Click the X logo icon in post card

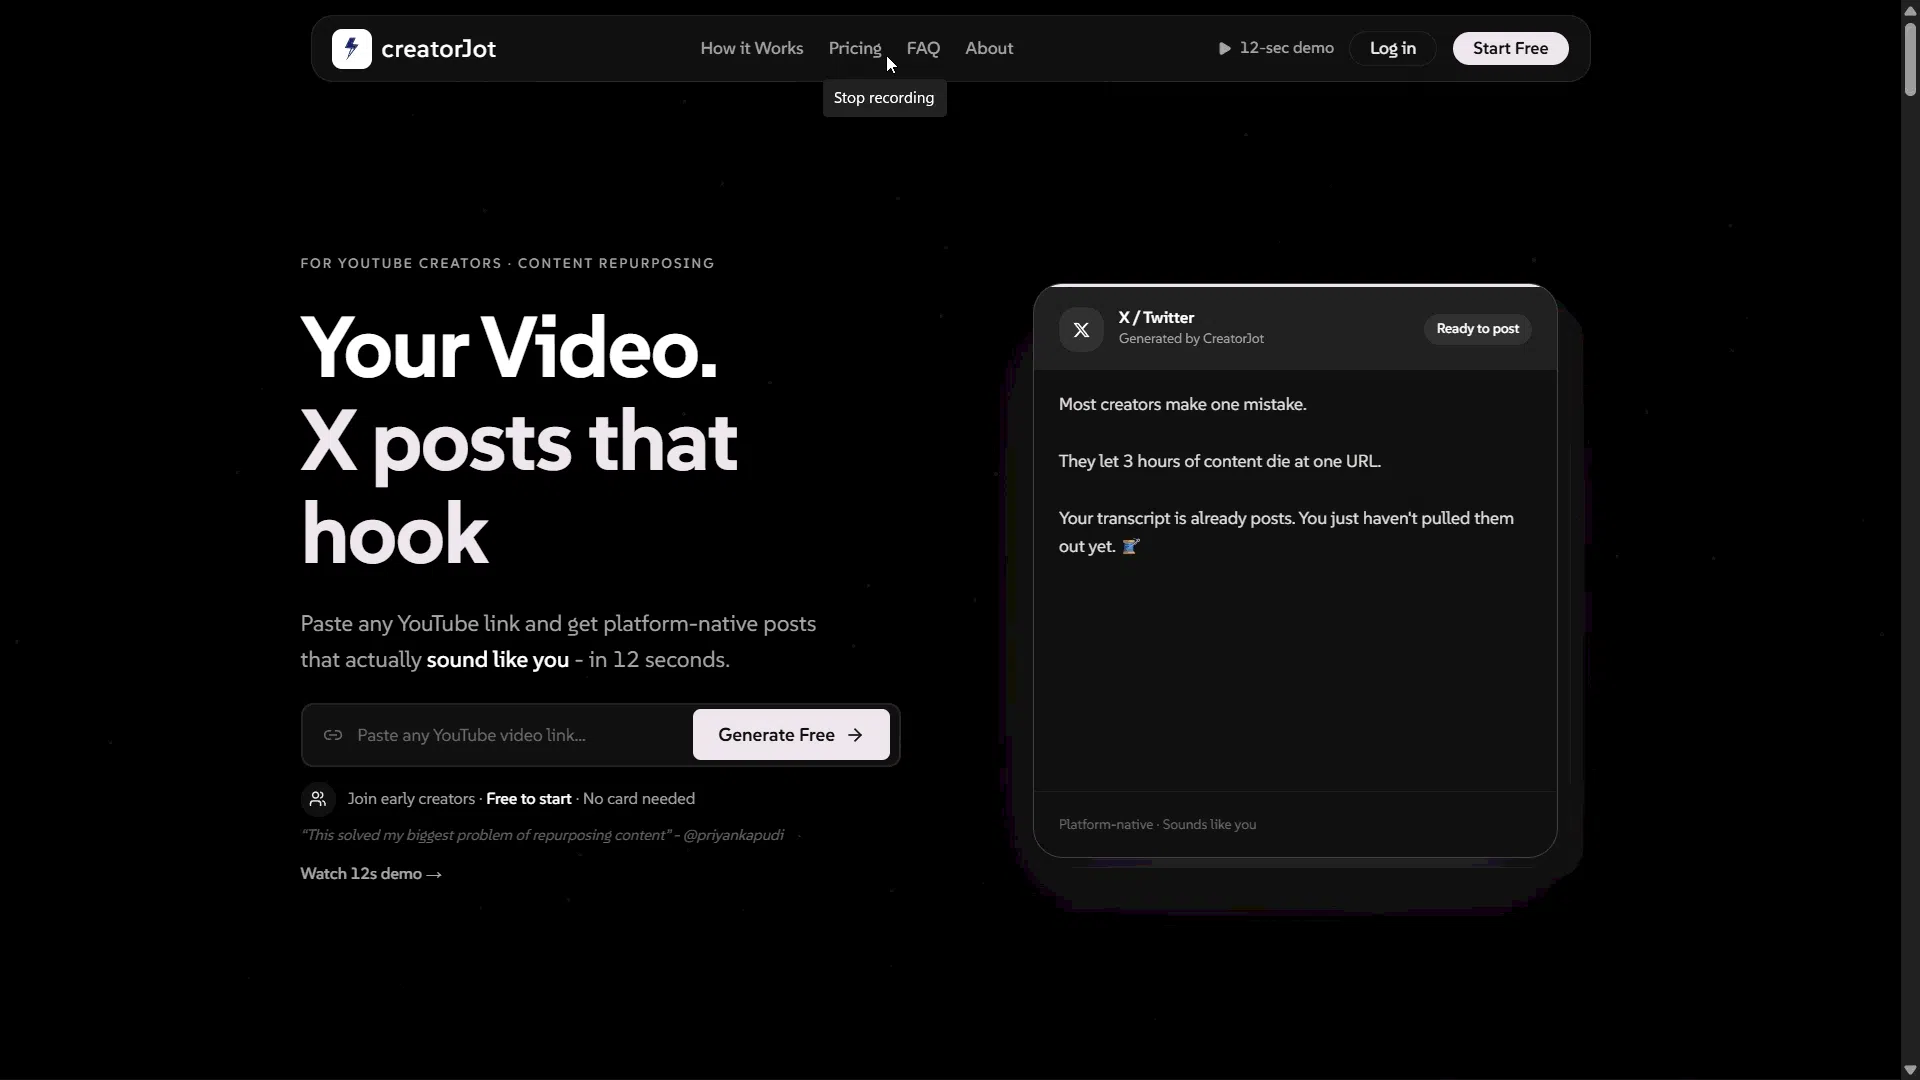coord(1081,329)
